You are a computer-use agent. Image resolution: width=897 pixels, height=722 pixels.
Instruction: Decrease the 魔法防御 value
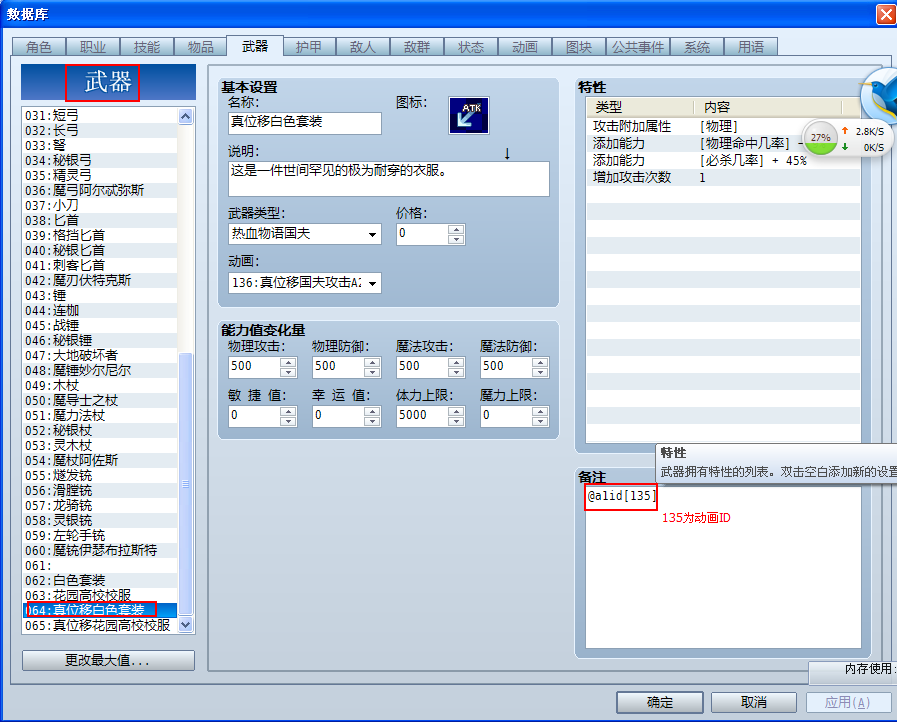click(x=540, y=372)
